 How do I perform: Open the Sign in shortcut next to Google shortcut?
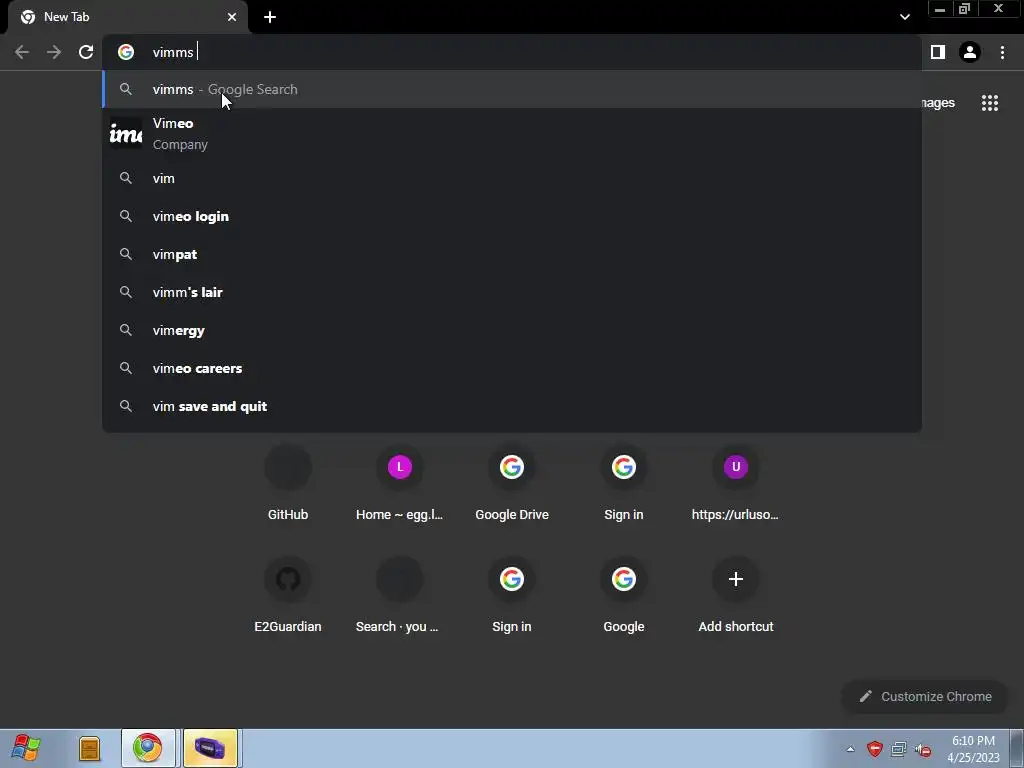tap(512, 595)
